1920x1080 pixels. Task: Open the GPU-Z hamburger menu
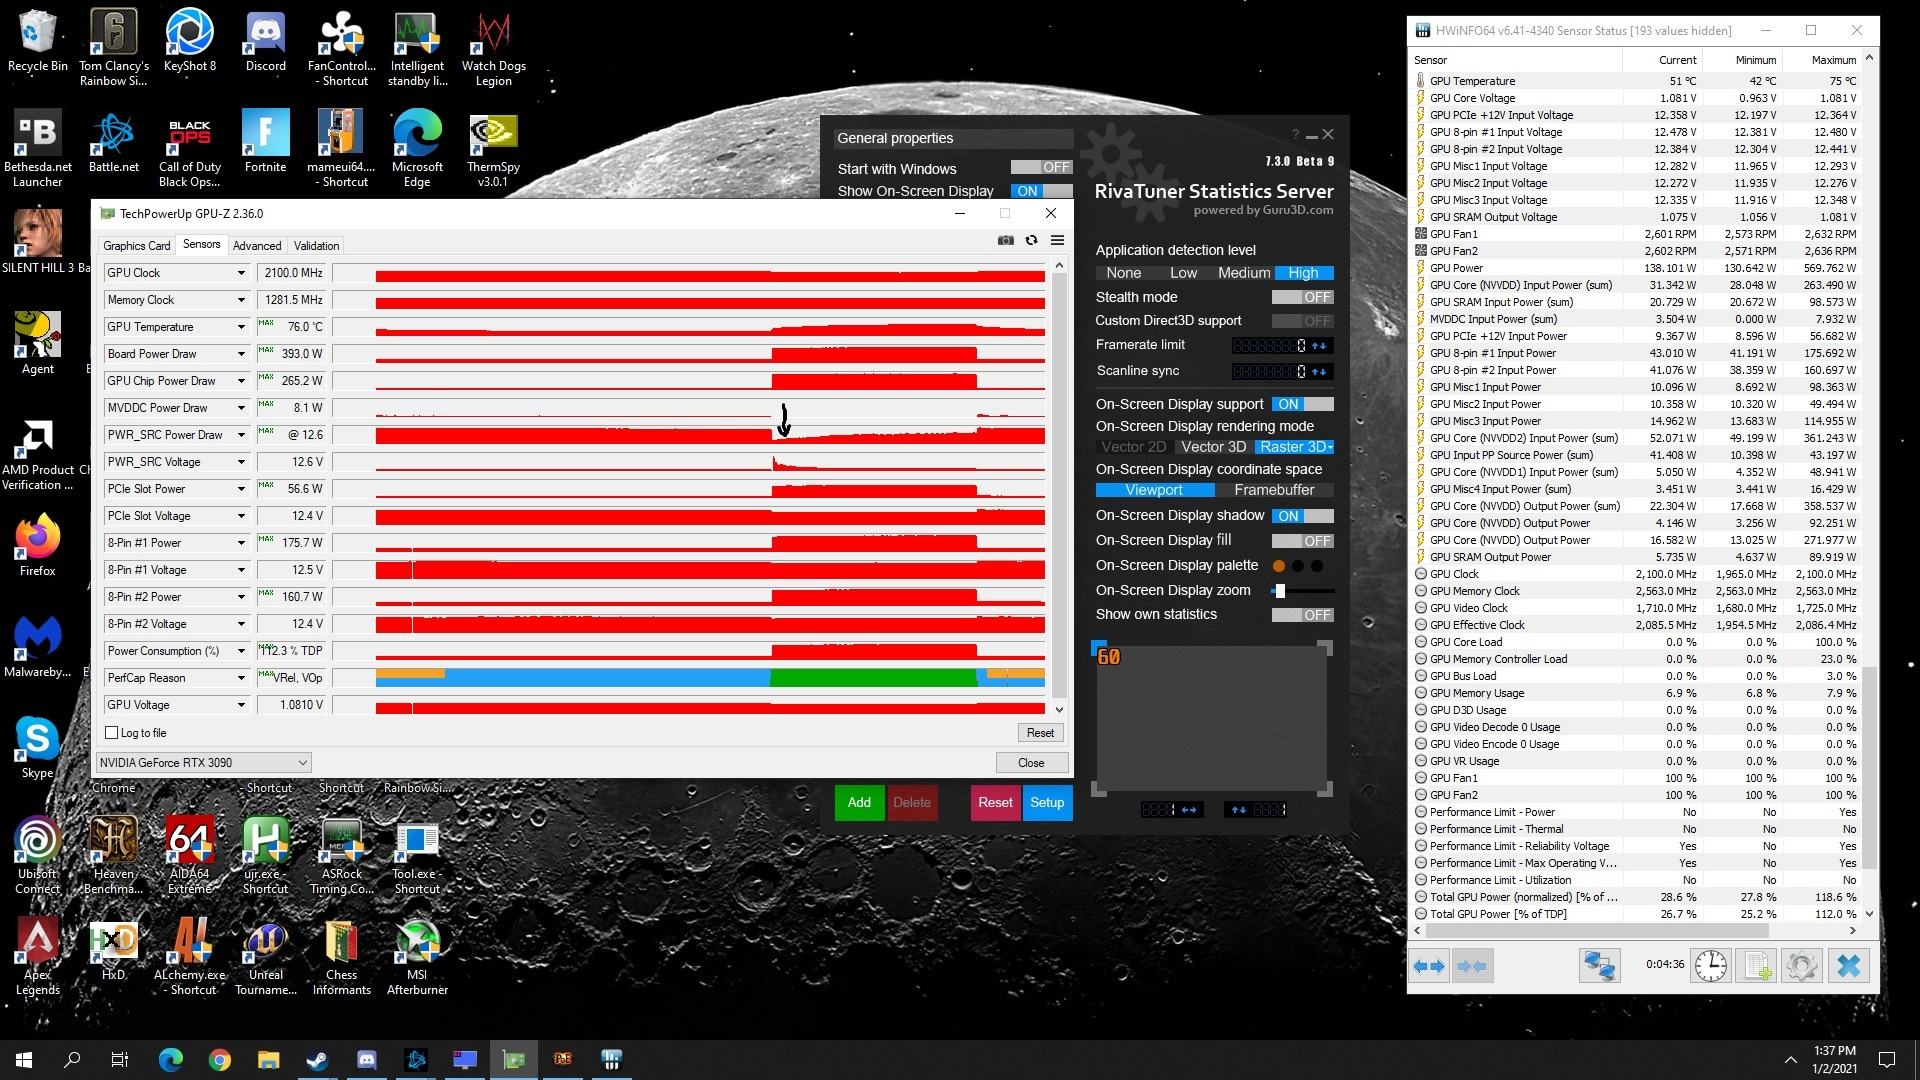click(x=1057, y=240)
